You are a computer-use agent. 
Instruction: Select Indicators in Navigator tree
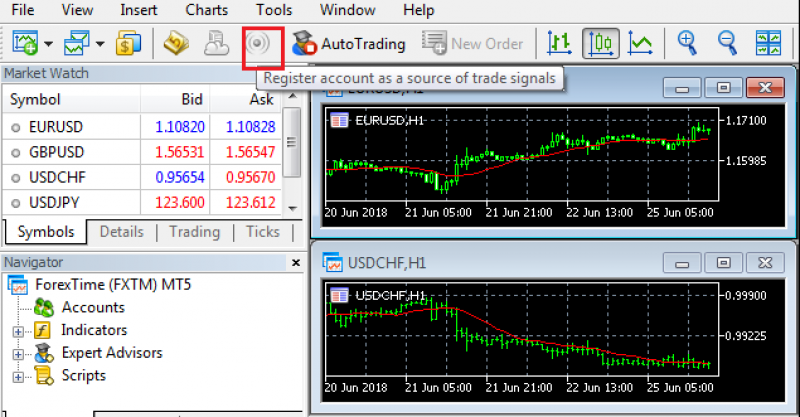(94, 330)
